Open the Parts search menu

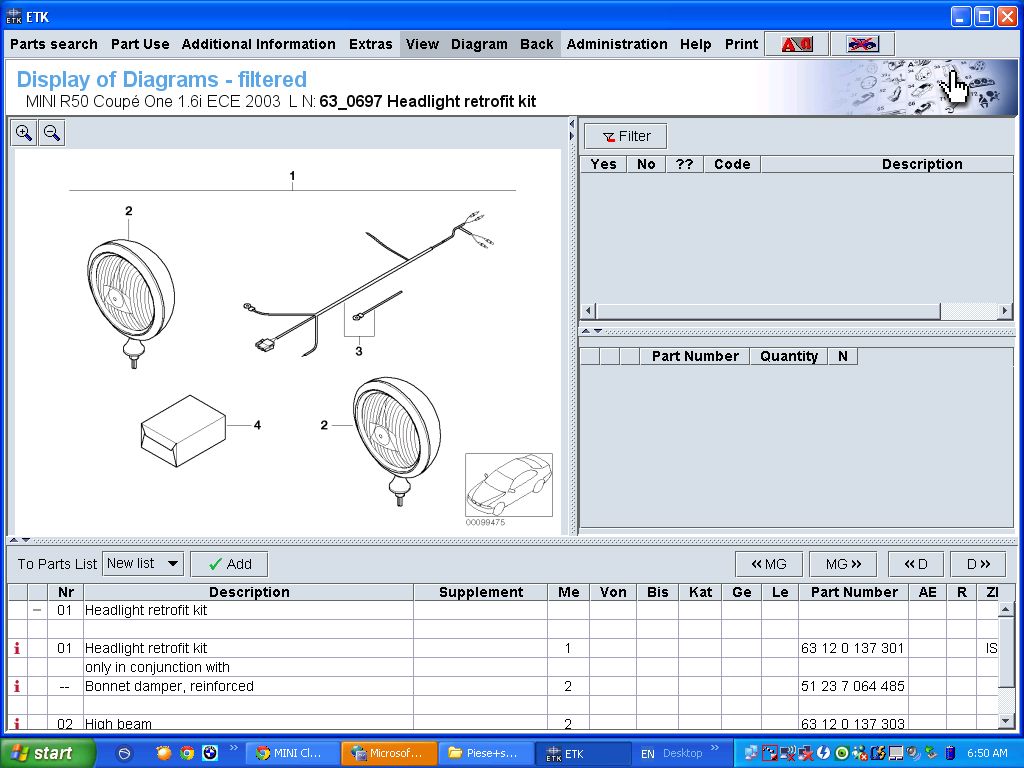54,44
